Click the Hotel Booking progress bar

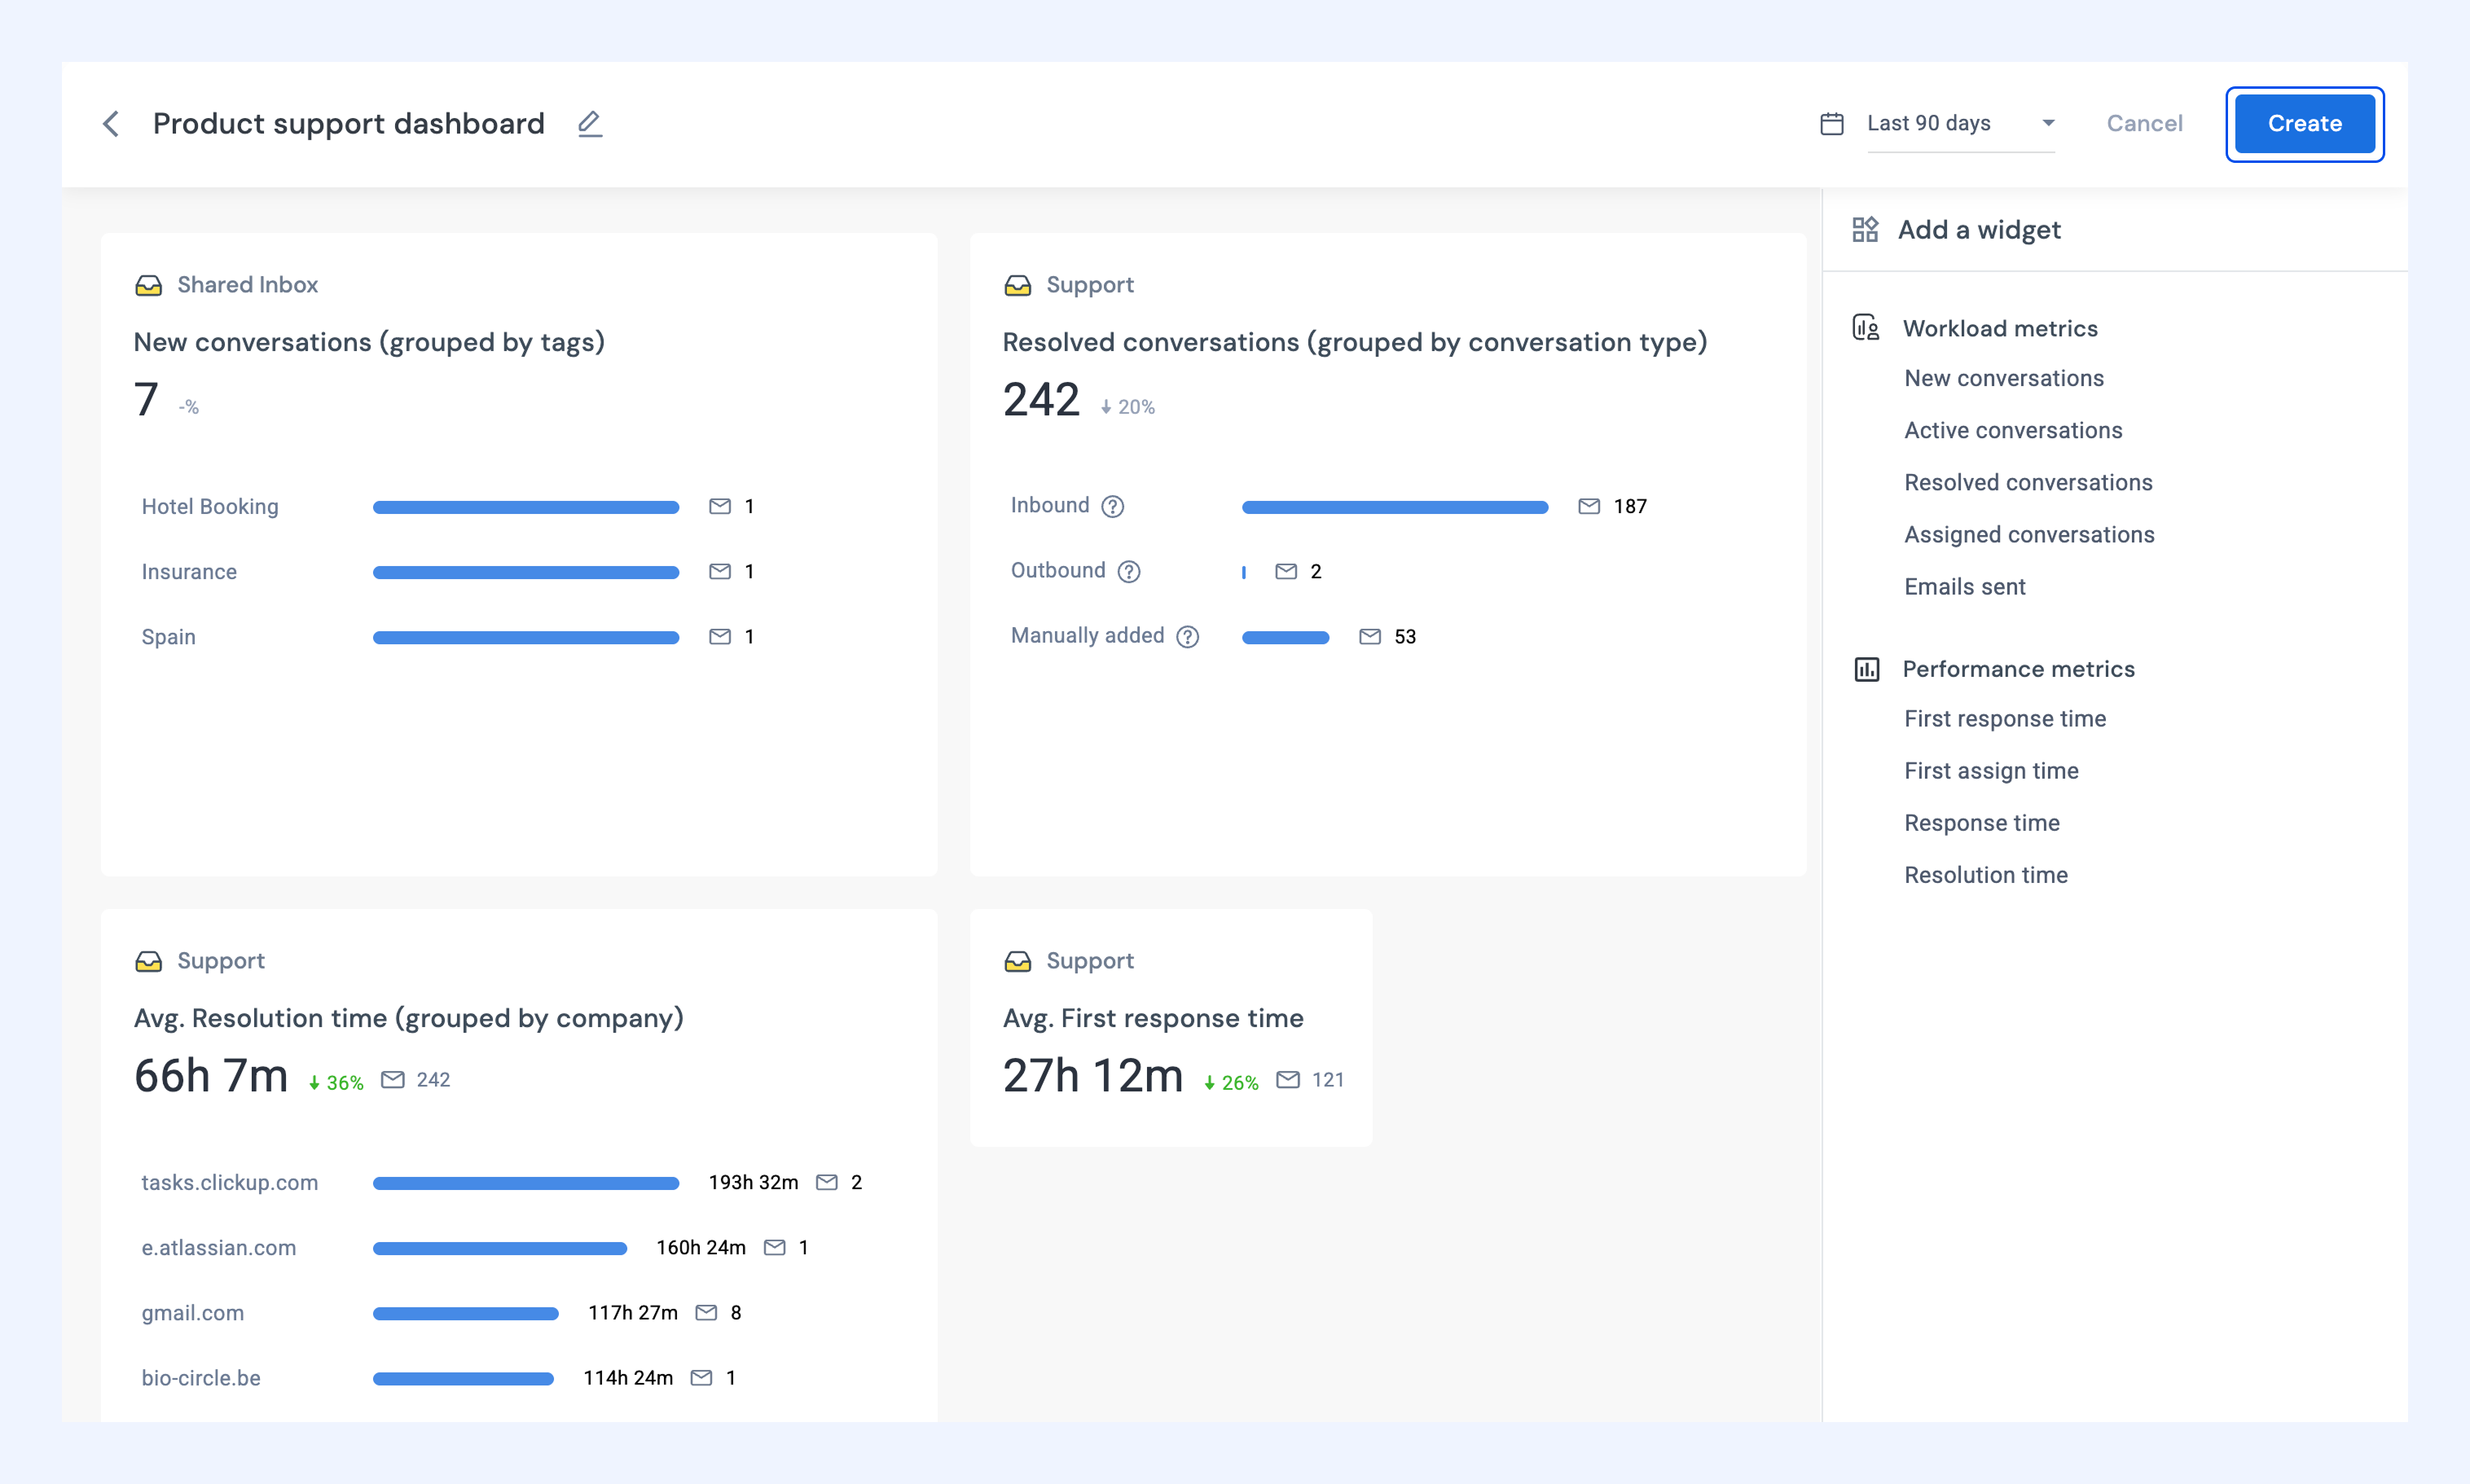click(x=526, y=507)
